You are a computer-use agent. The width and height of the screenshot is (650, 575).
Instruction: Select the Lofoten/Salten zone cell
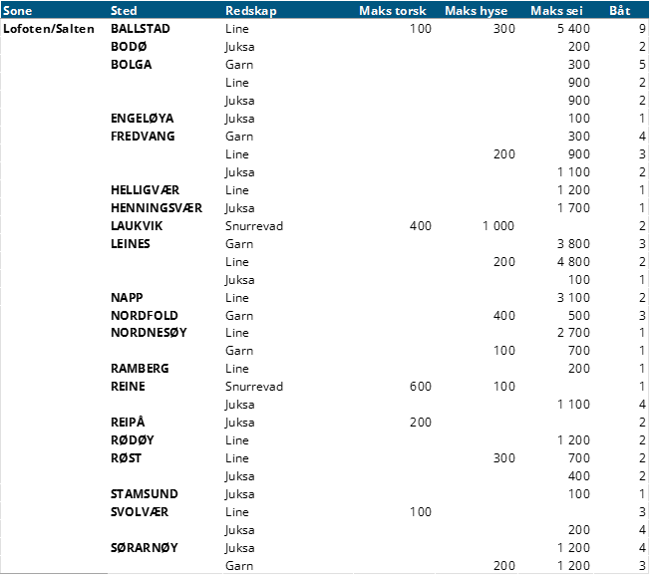click(49, 29)
